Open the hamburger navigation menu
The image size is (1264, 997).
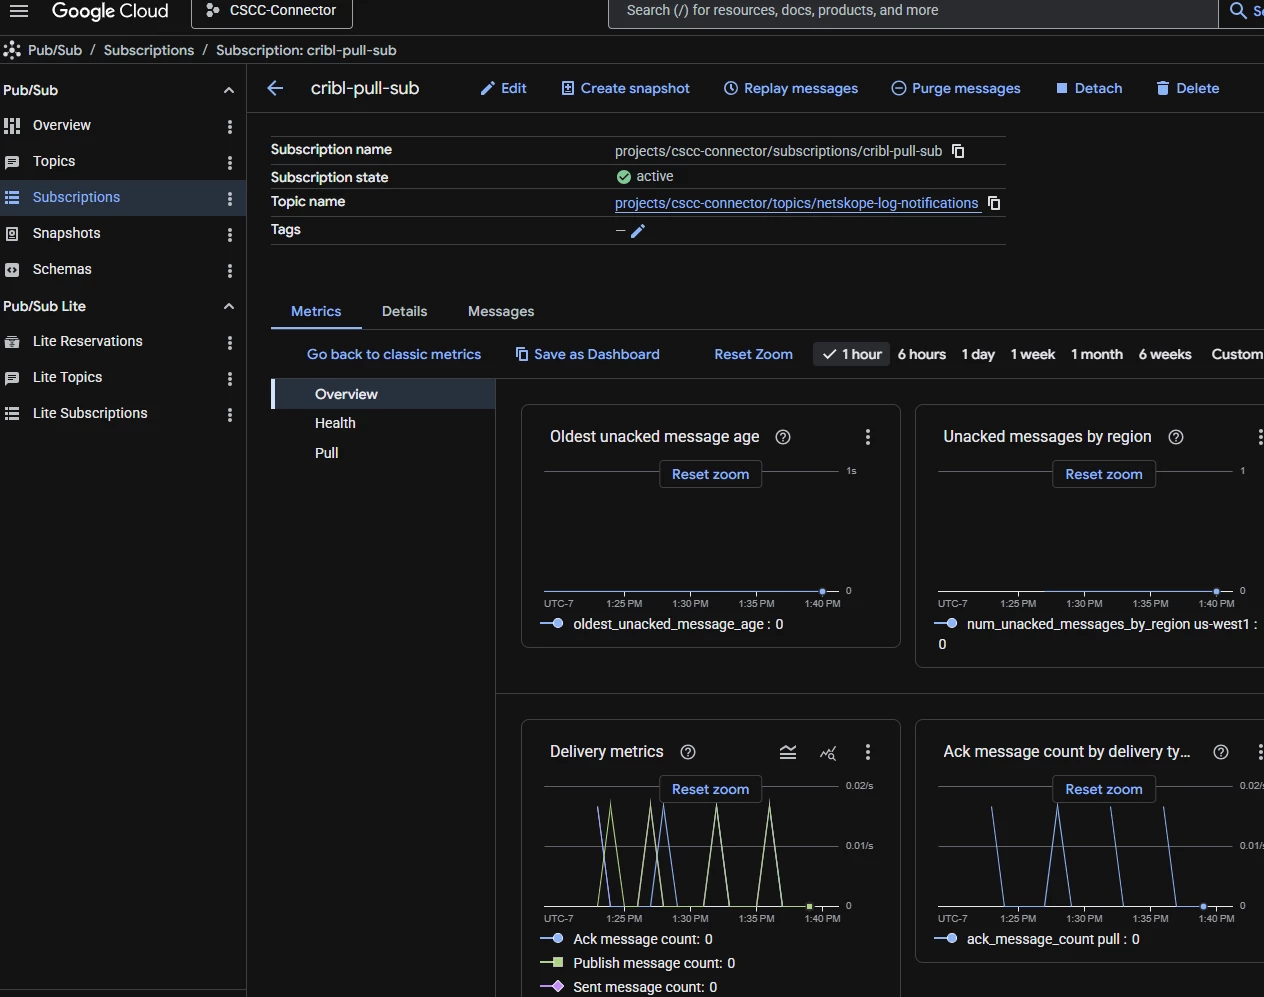tap(18, 11)
